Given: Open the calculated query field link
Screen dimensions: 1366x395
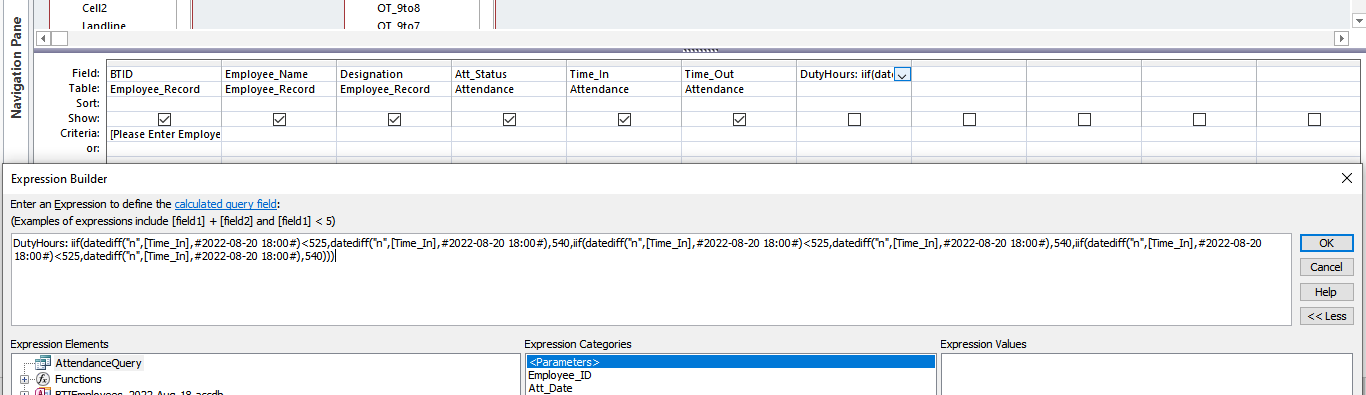Looking at the screenshot, I should [225, 204].
